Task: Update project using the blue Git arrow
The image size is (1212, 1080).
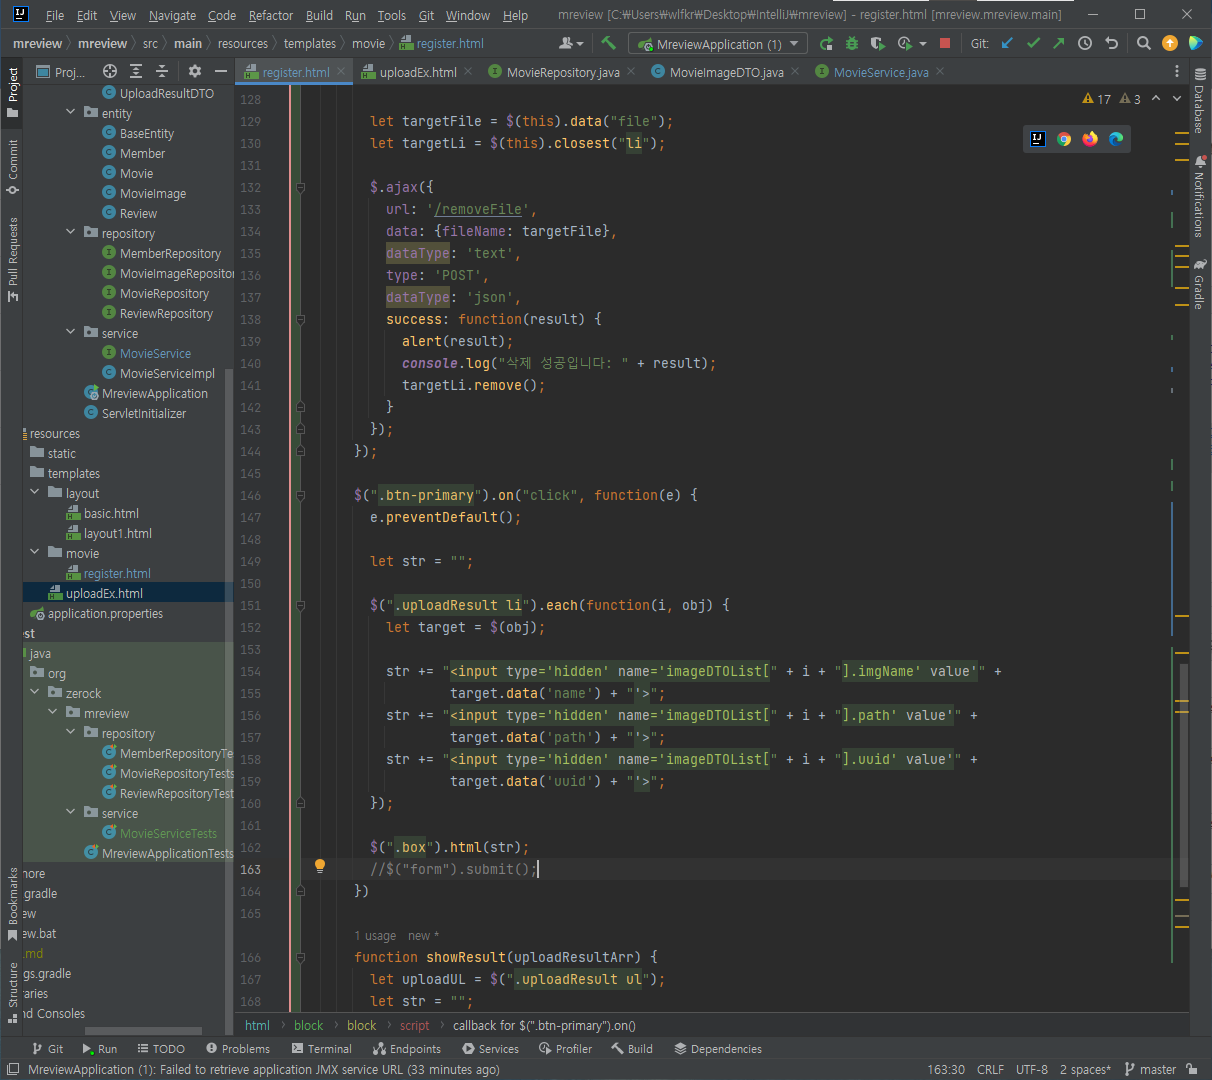Action: point(1007,43)
